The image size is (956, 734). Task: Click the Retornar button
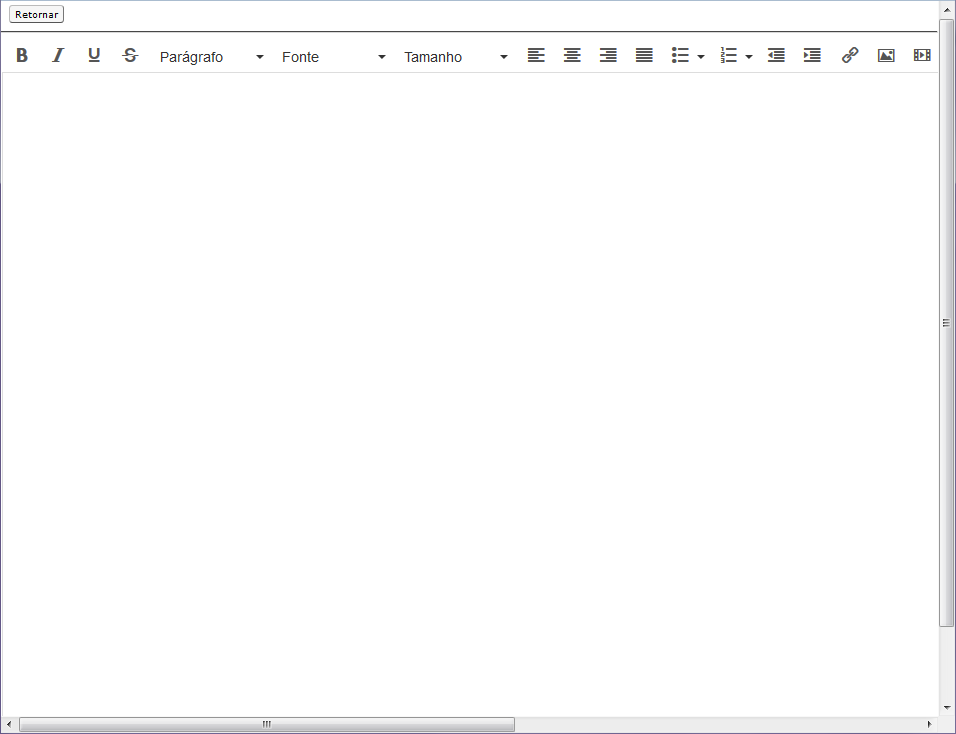pos(36,14)
